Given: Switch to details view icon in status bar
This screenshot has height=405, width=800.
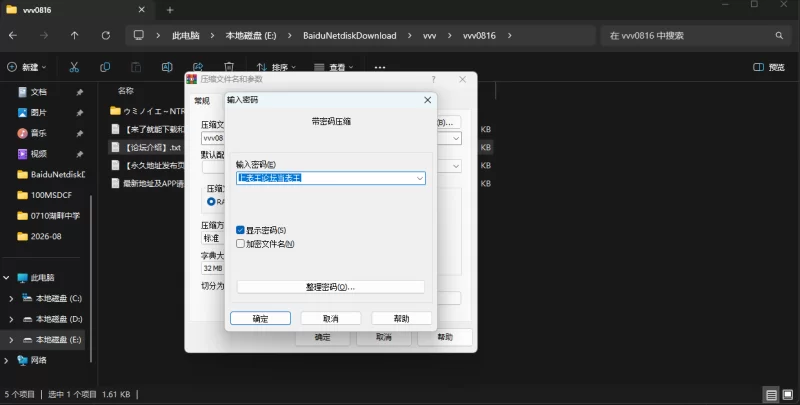Looking at the screenshot, I should click(x=771, y=395).
